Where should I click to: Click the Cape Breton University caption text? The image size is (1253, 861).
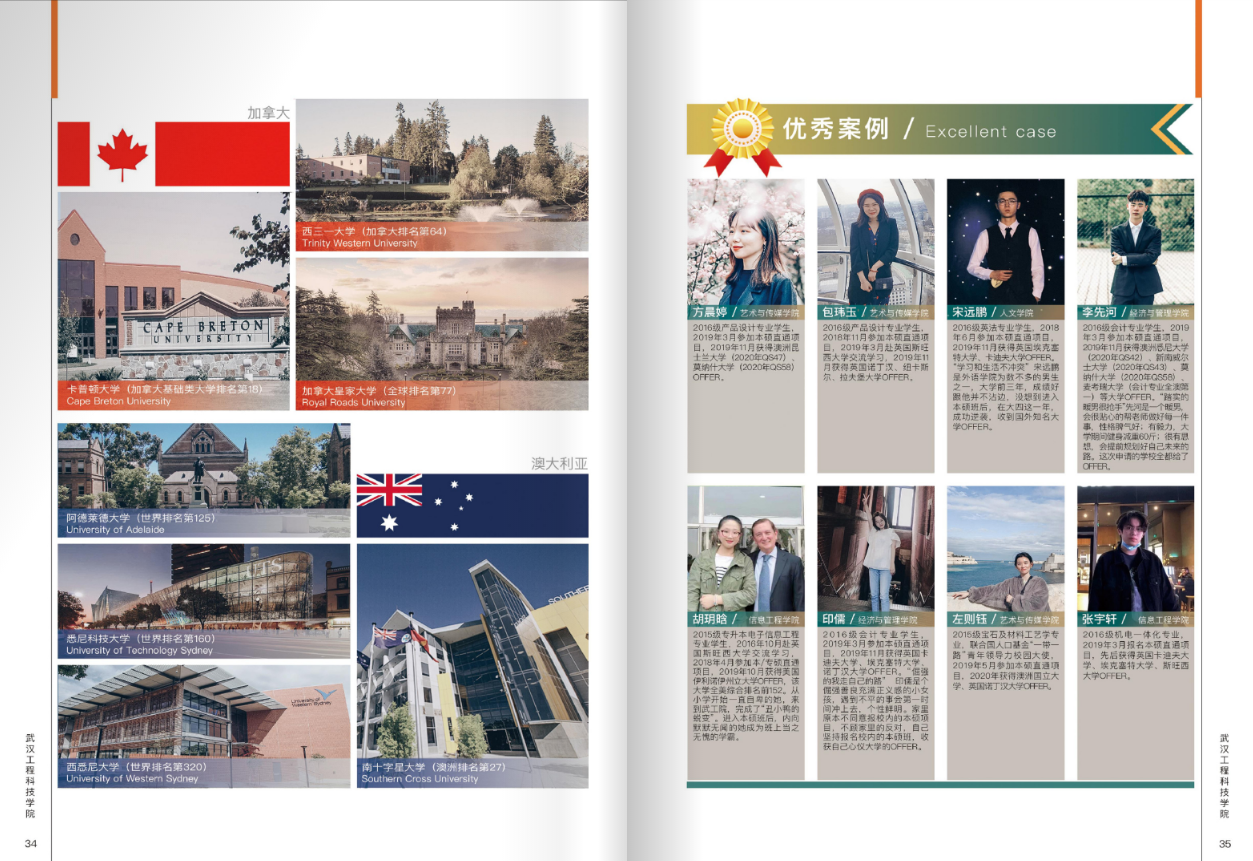click(118, 401)
